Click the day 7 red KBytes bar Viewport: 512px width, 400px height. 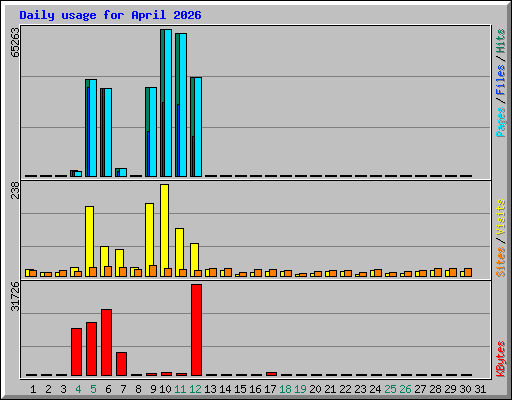pyautogui.click(x=121, y=364)
